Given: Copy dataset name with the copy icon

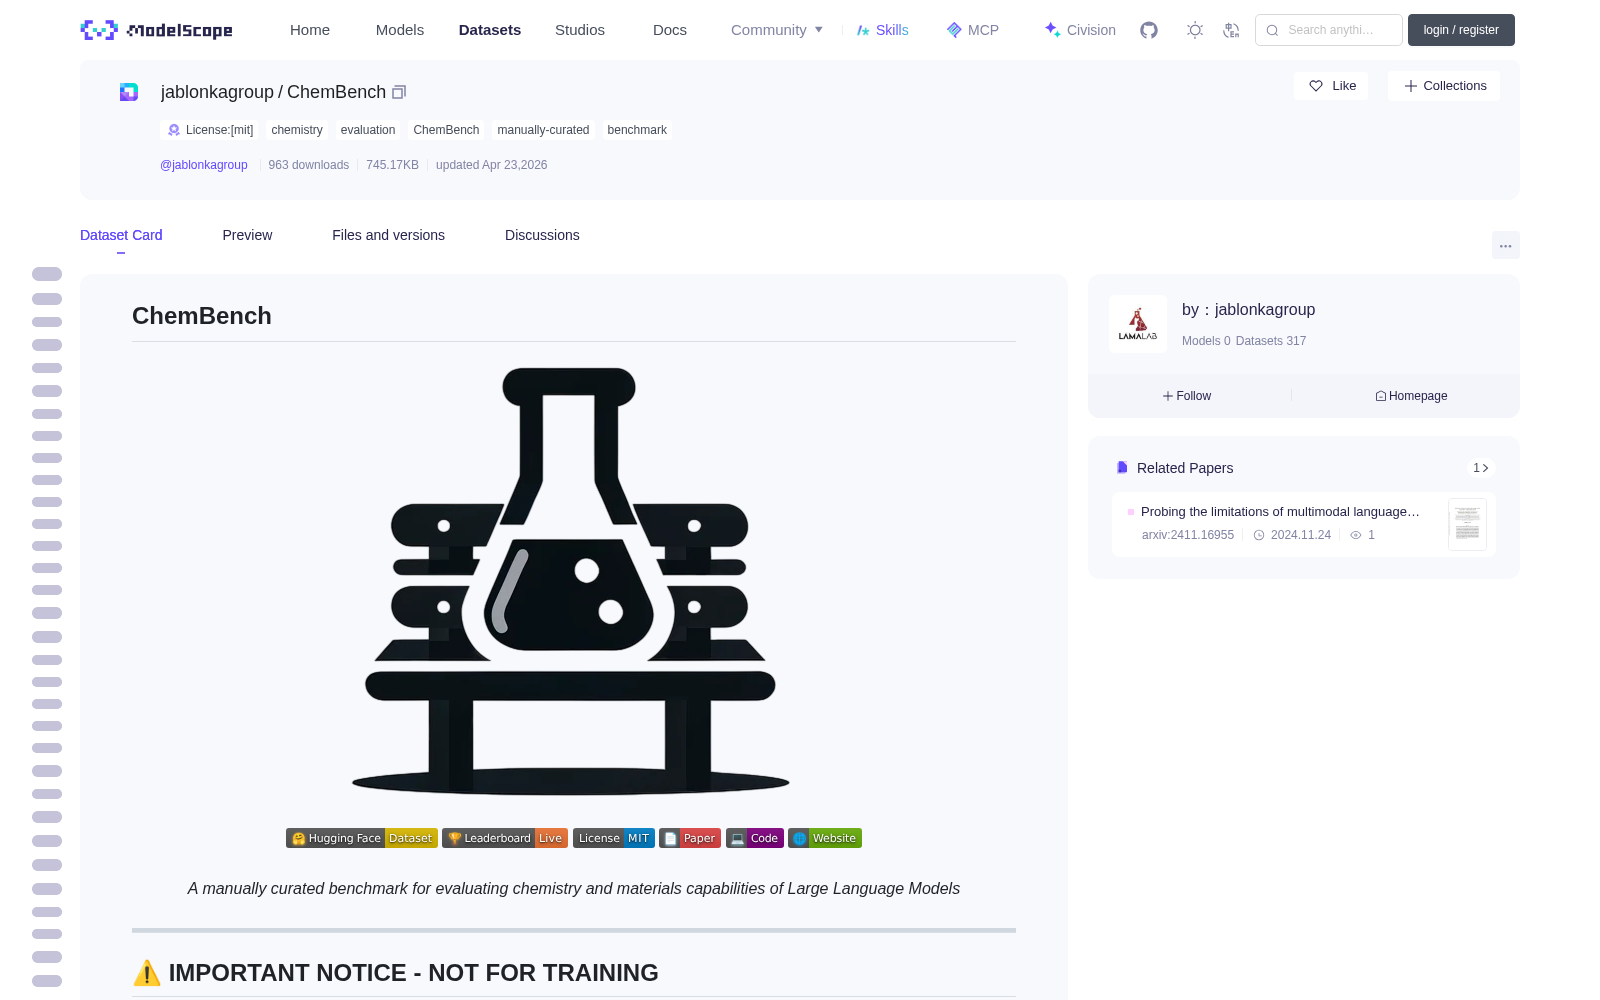Looking at the screenshot, I should 399,92.
